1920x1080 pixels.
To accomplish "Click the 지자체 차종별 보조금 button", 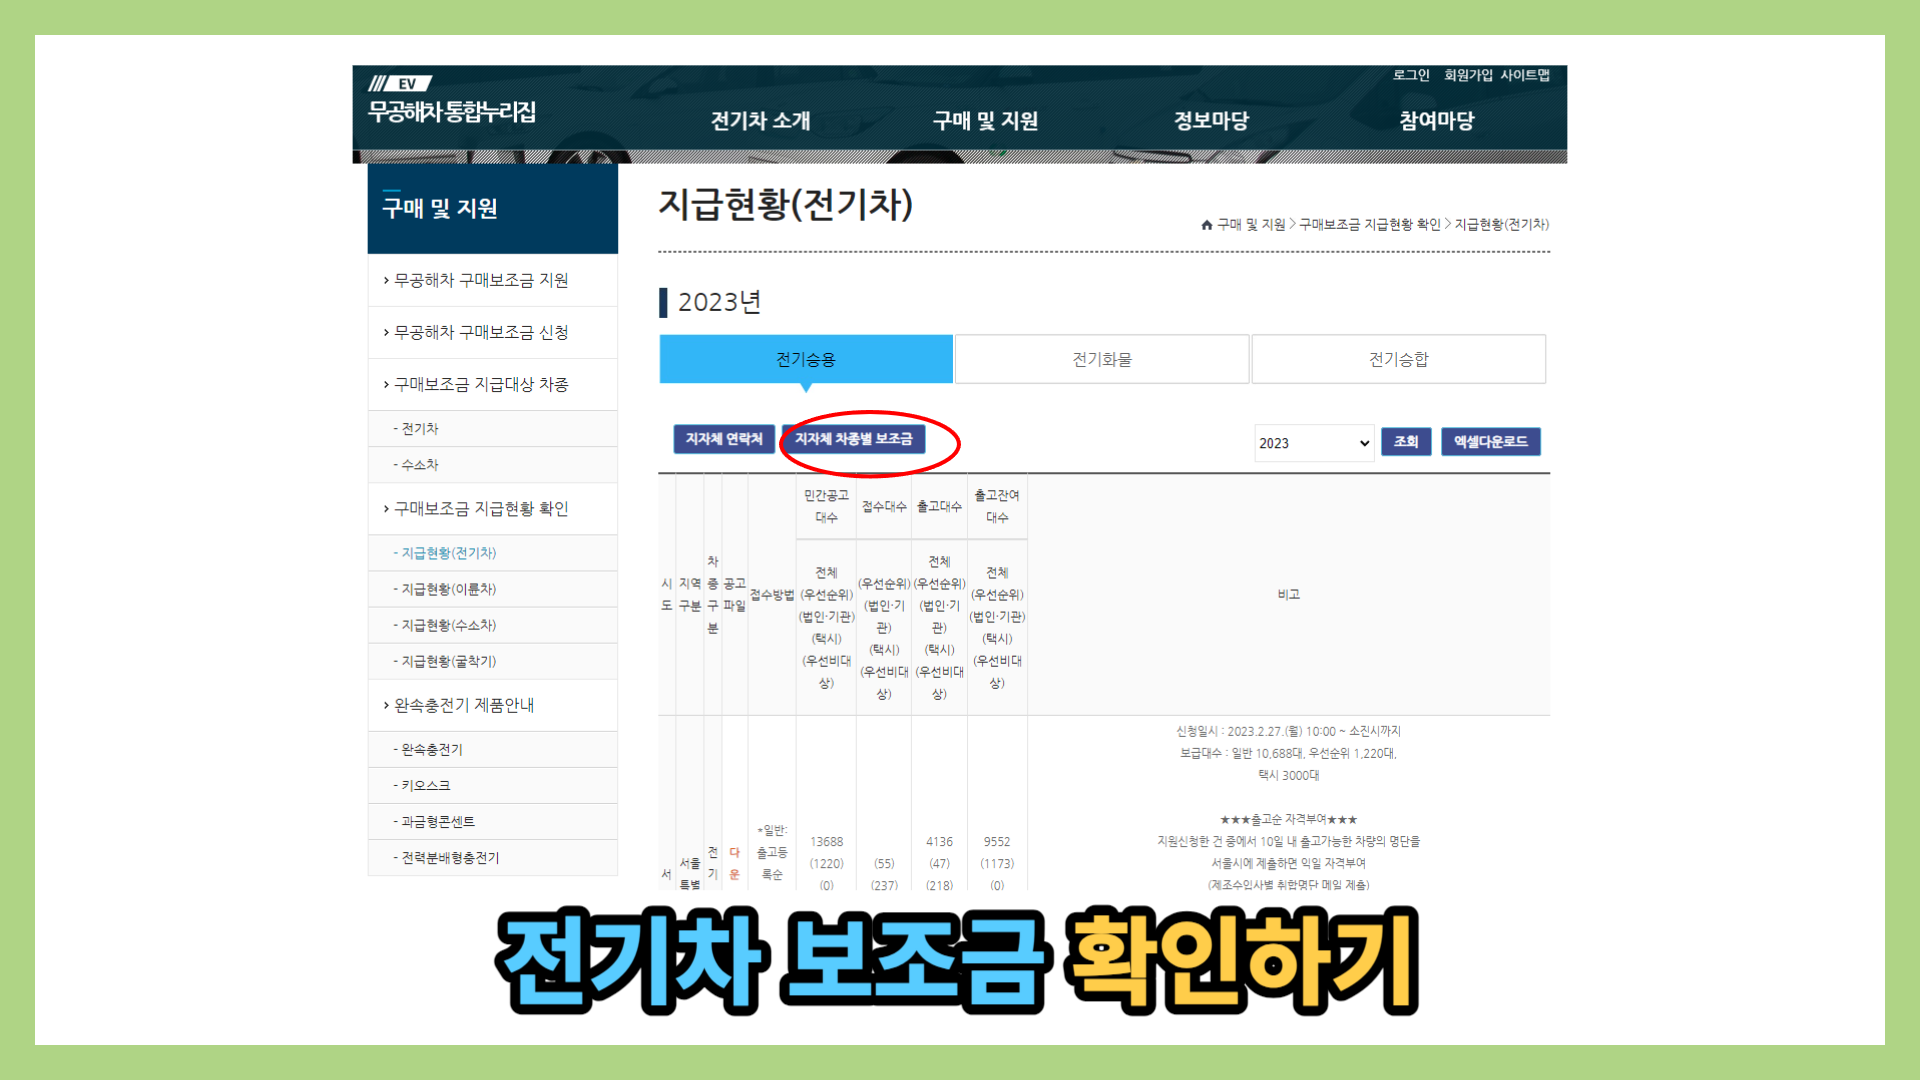I will tap(853, 439).
